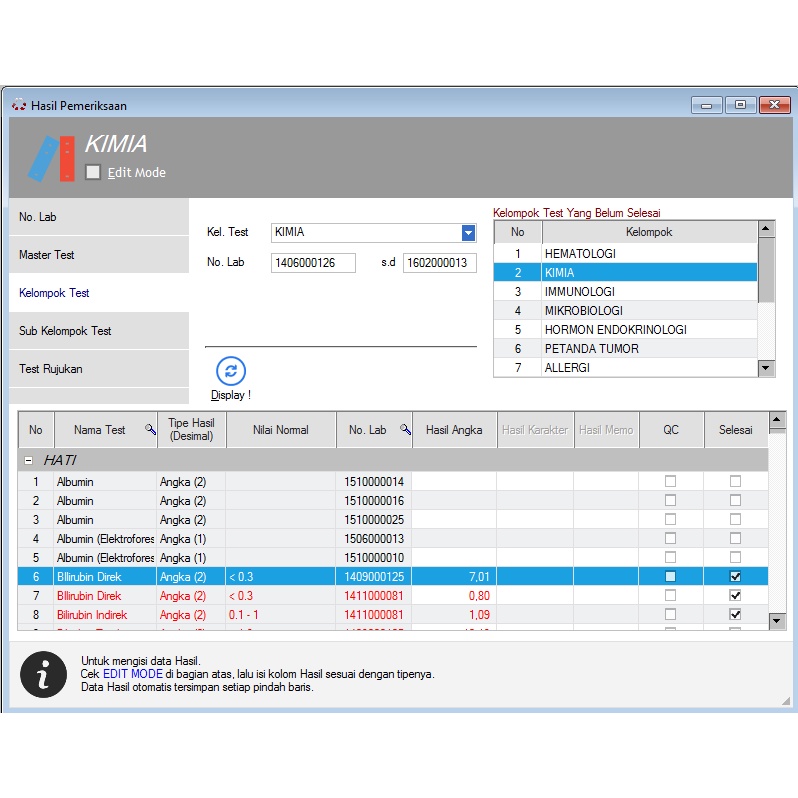Click the KIMIA books logo icon
The height and width of the screenshot is (798, 798).
(52, 158)
